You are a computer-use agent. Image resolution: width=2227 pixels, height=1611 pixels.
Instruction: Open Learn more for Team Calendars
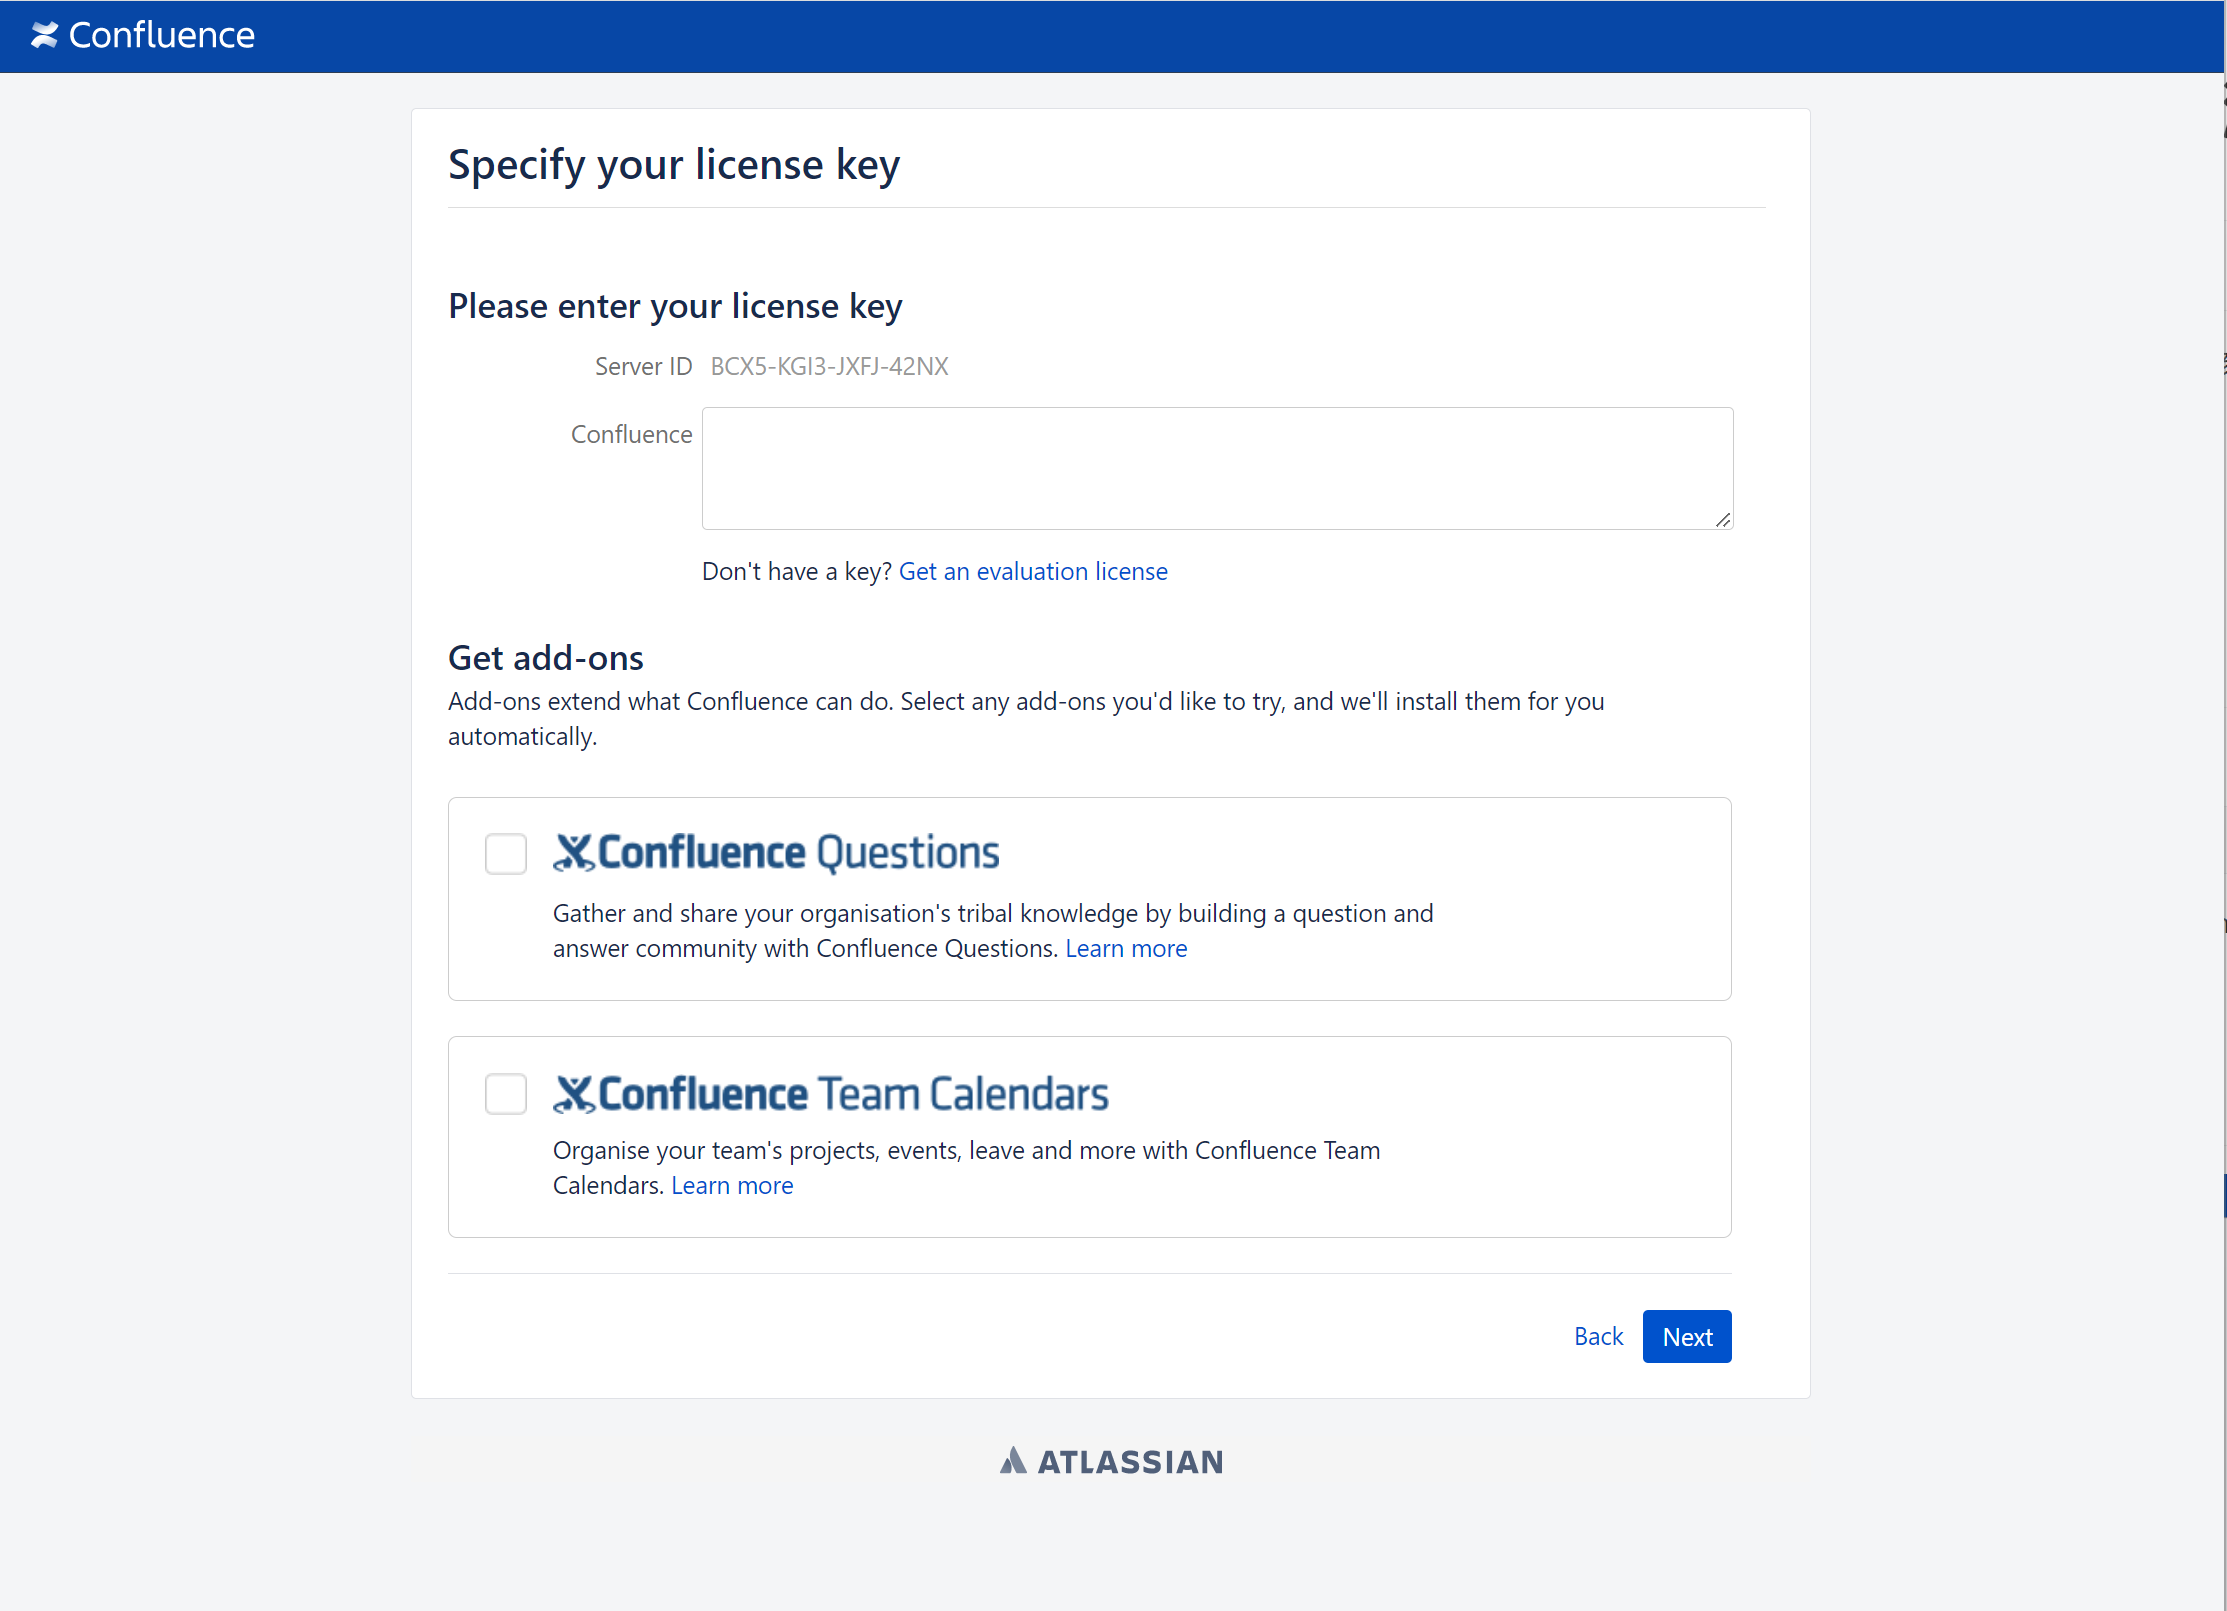[x=732, y=1185]
